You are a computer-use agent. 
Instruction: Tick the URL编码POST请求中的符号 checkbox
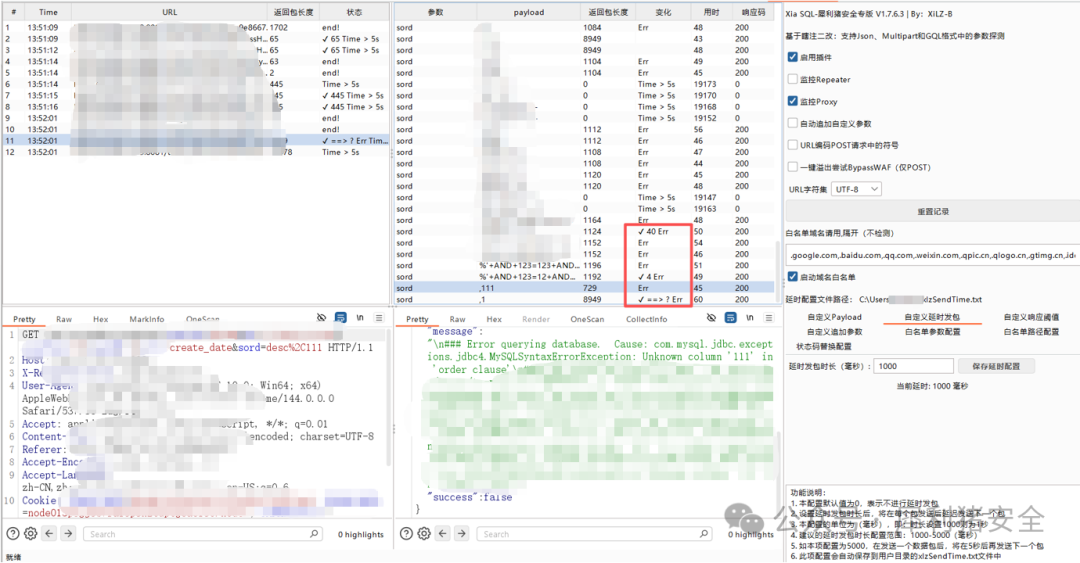pyautogui.click(x=793, y=145)
